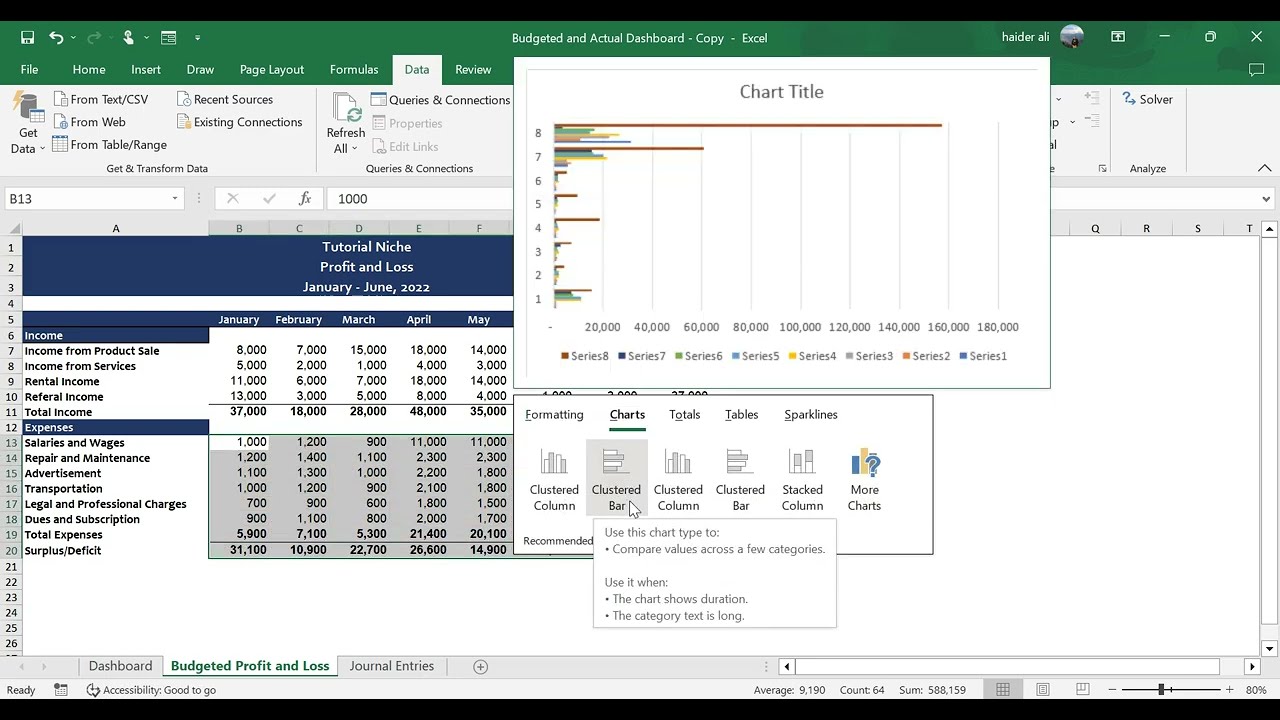Click the horizontal scrollbar right arrow

pos(1251,666)
